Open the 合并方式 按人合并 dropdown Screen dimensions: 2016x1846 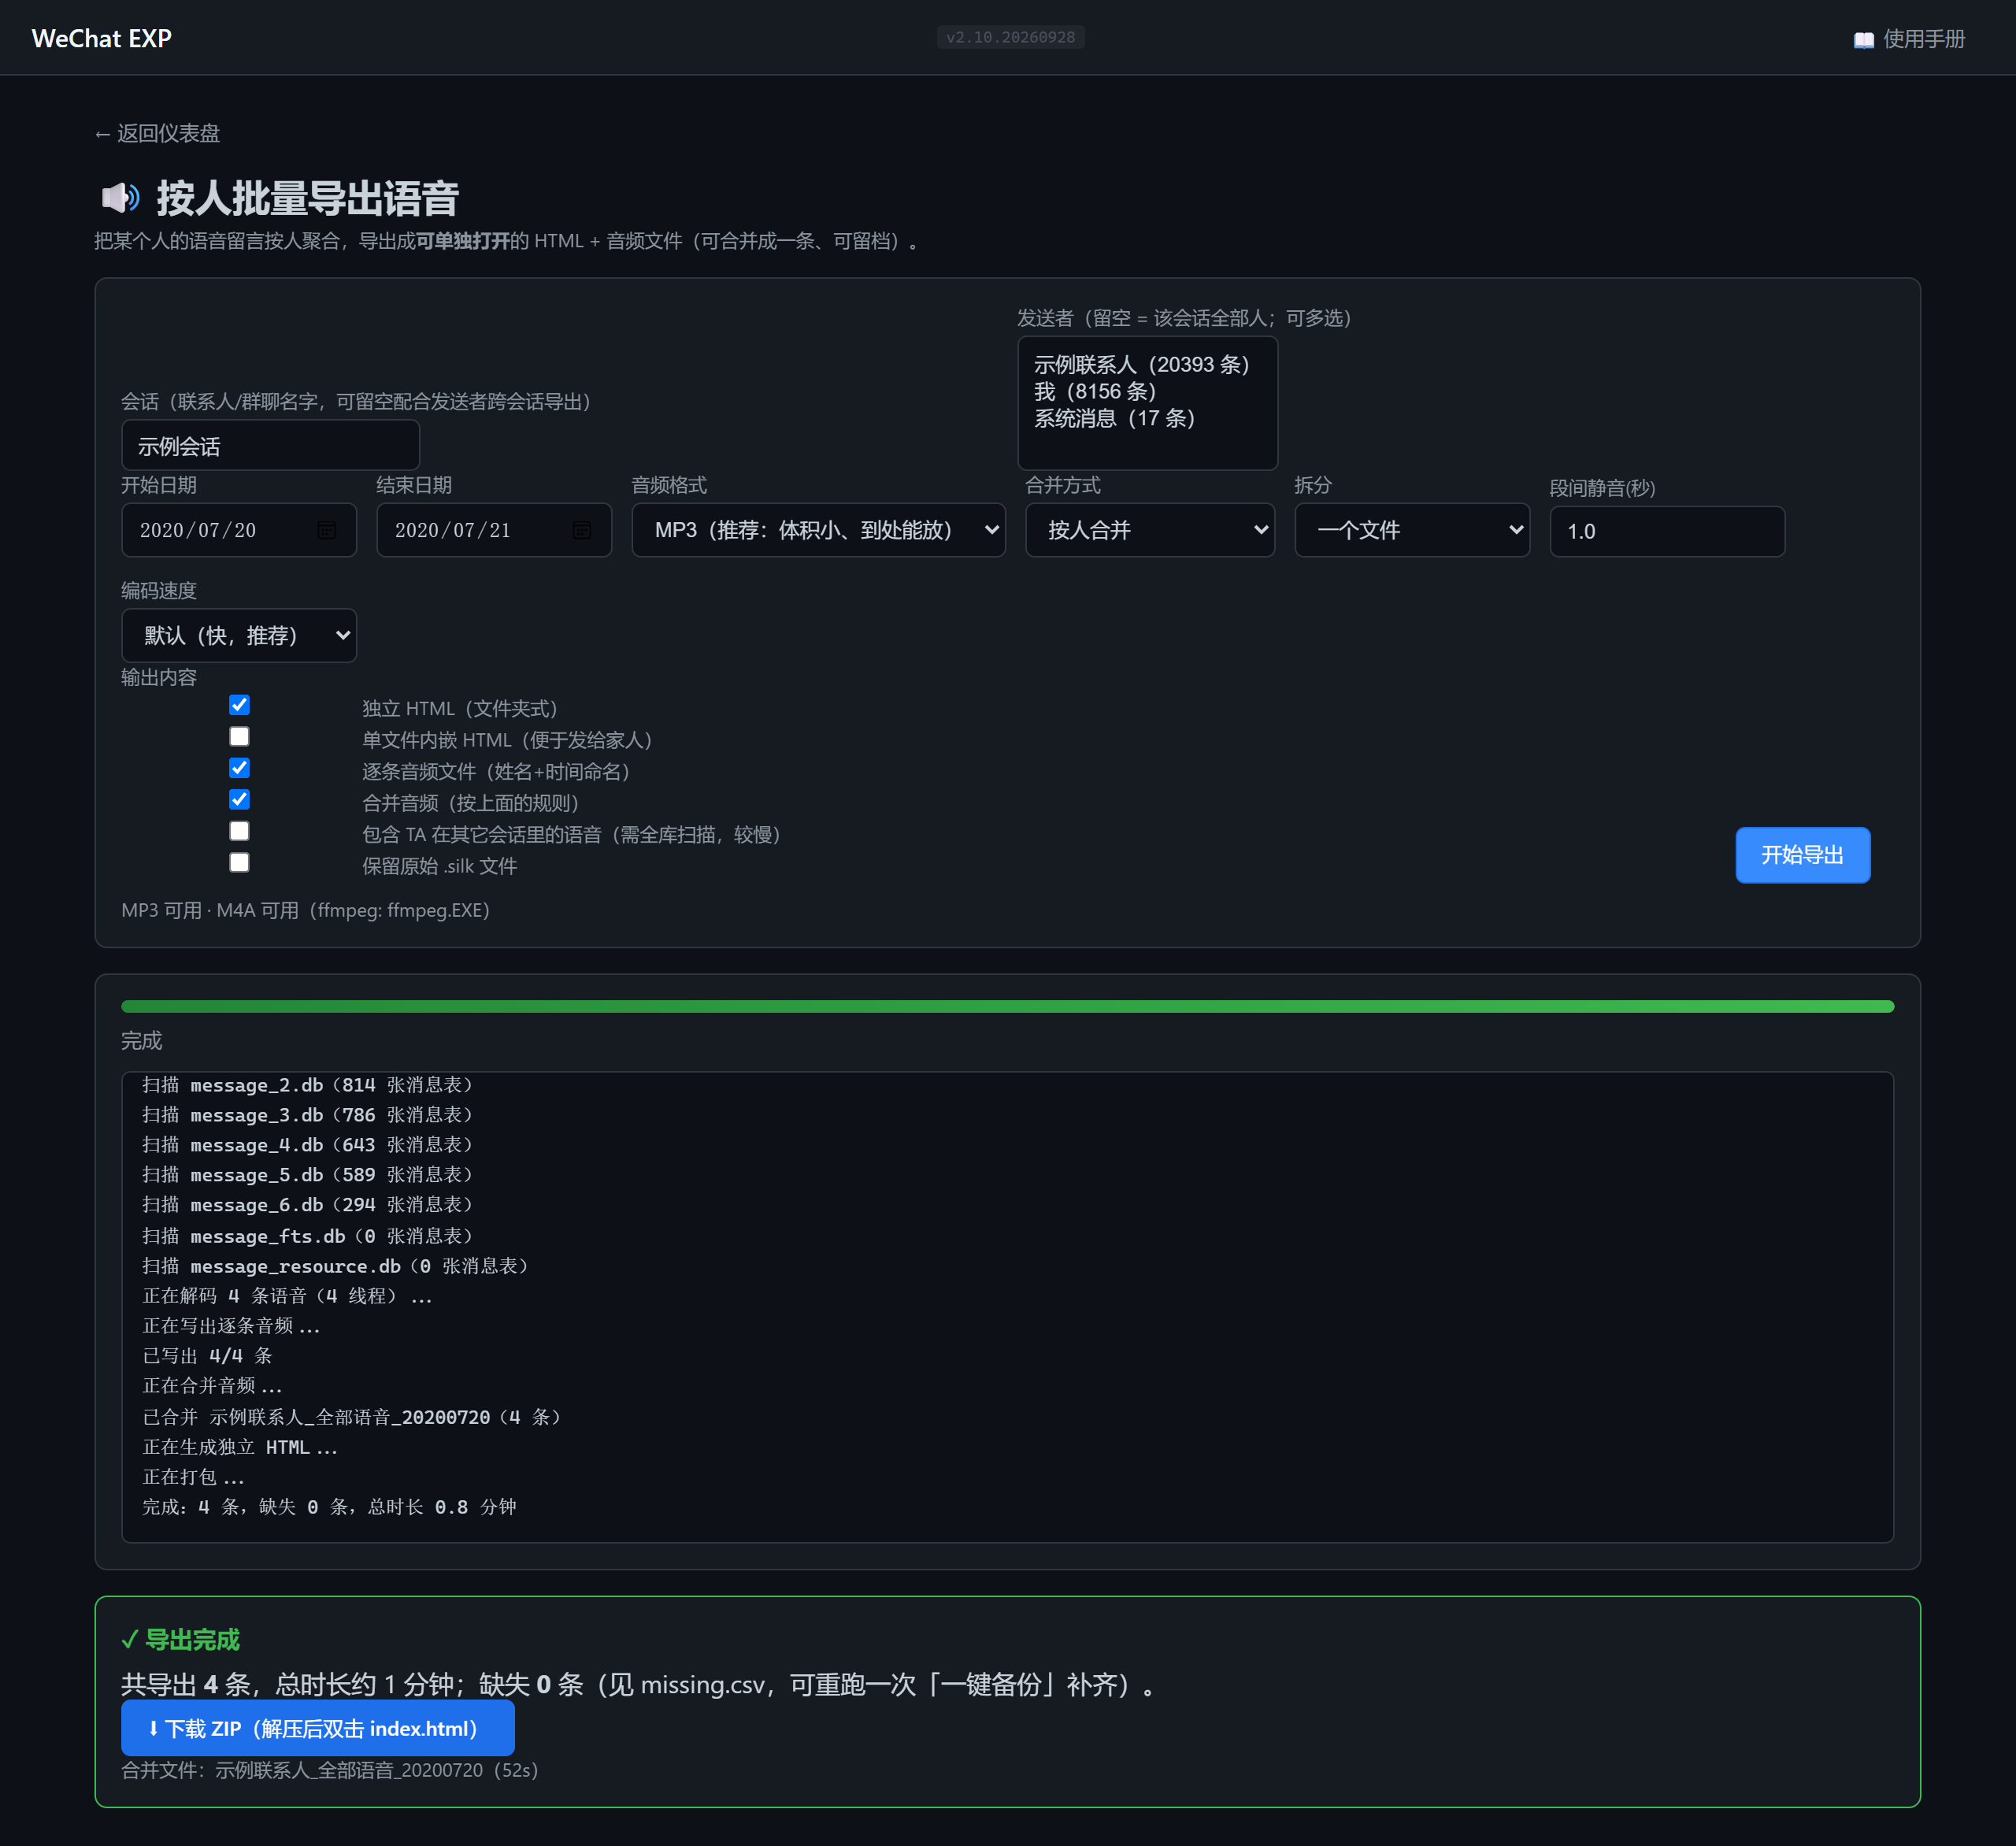pyautogui.click(x=1150, y=530)
